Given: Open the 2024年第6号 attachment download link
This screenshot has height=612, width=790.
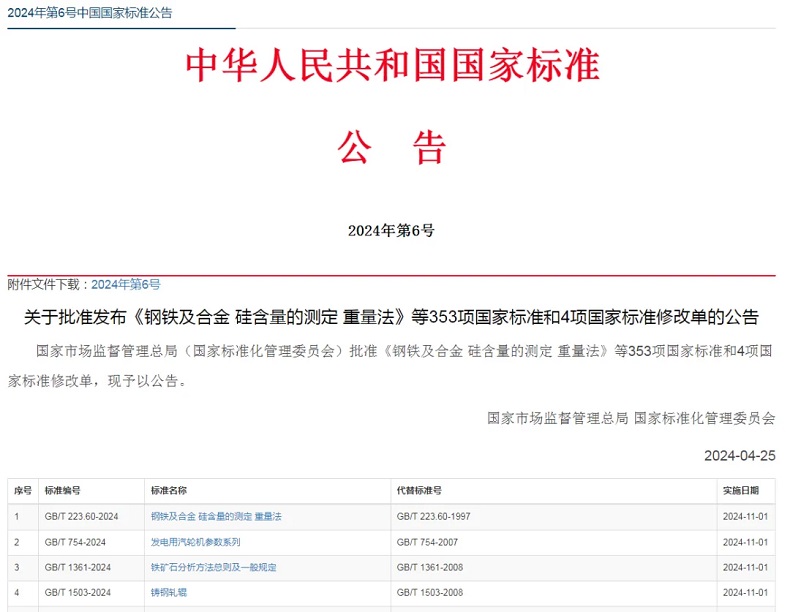Looking at the screenshot, I should [126, 285].
